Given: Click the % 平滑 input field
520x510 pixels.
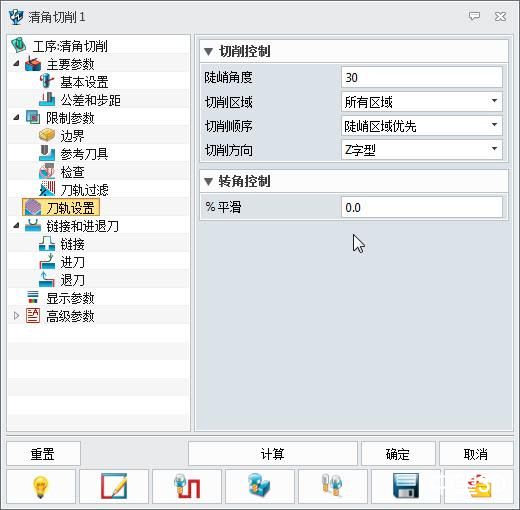Looking at the screenshot, I should pos(422,207).
